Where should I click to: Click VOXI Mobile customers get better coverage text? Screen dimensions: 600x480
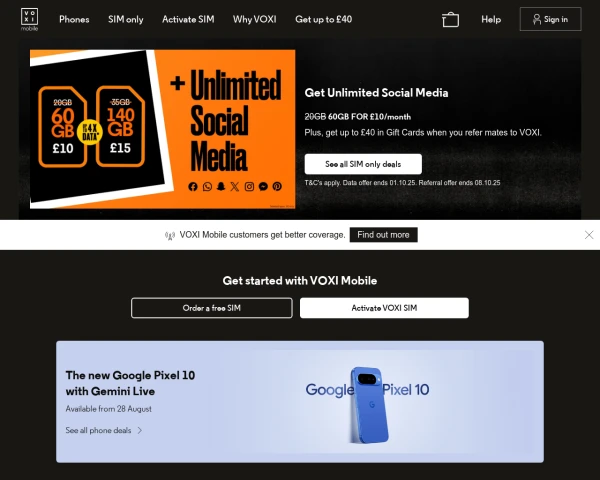pyautogui.click(x=262, y=235)
